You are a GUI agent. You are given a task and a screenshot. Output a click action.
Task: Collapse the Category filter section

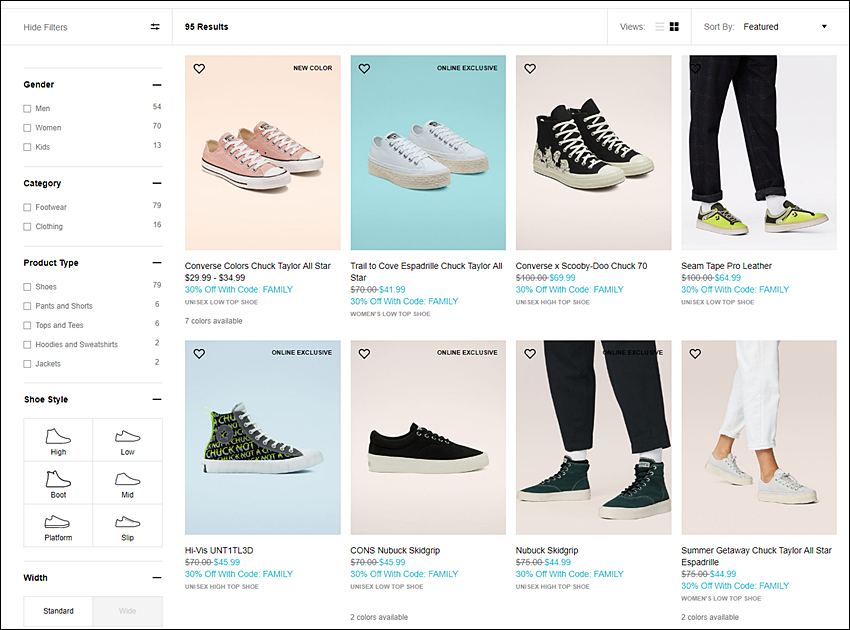click(x=157, y=183)
